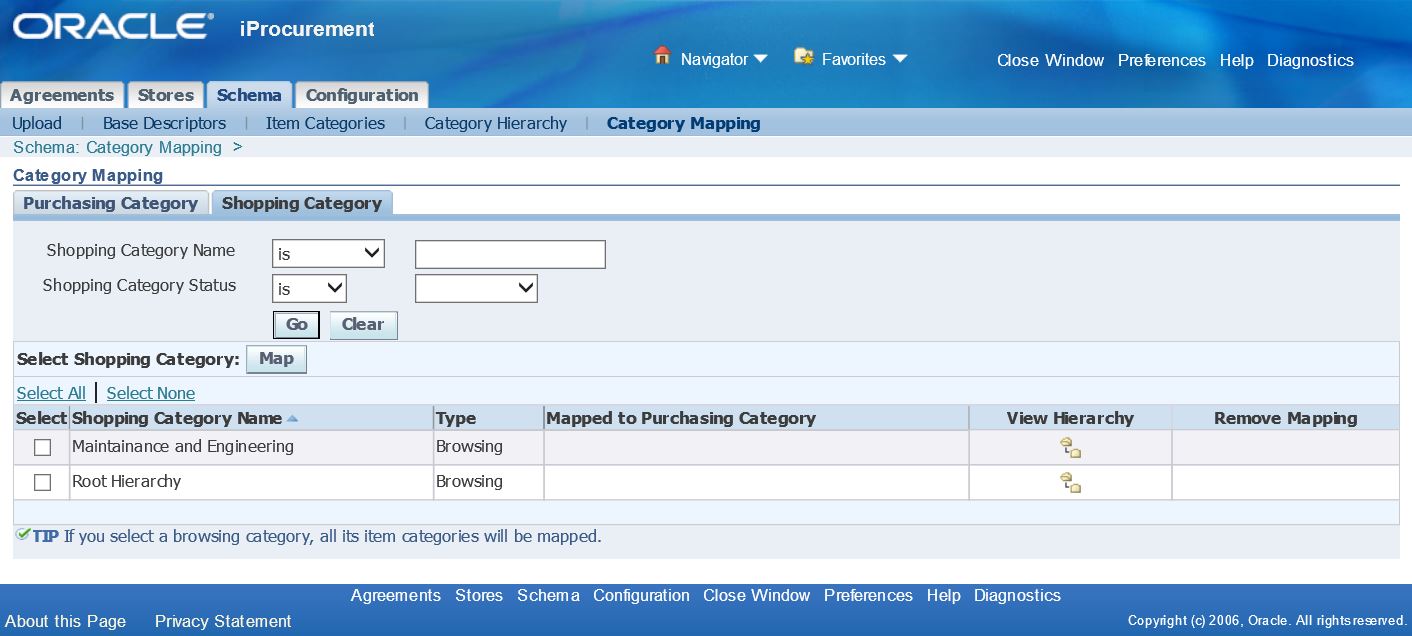Click Browsing type in Root Hierarchy row
Image resolution: width=1412 pixels, height=636 pixels.
click(x=469, y=481)
